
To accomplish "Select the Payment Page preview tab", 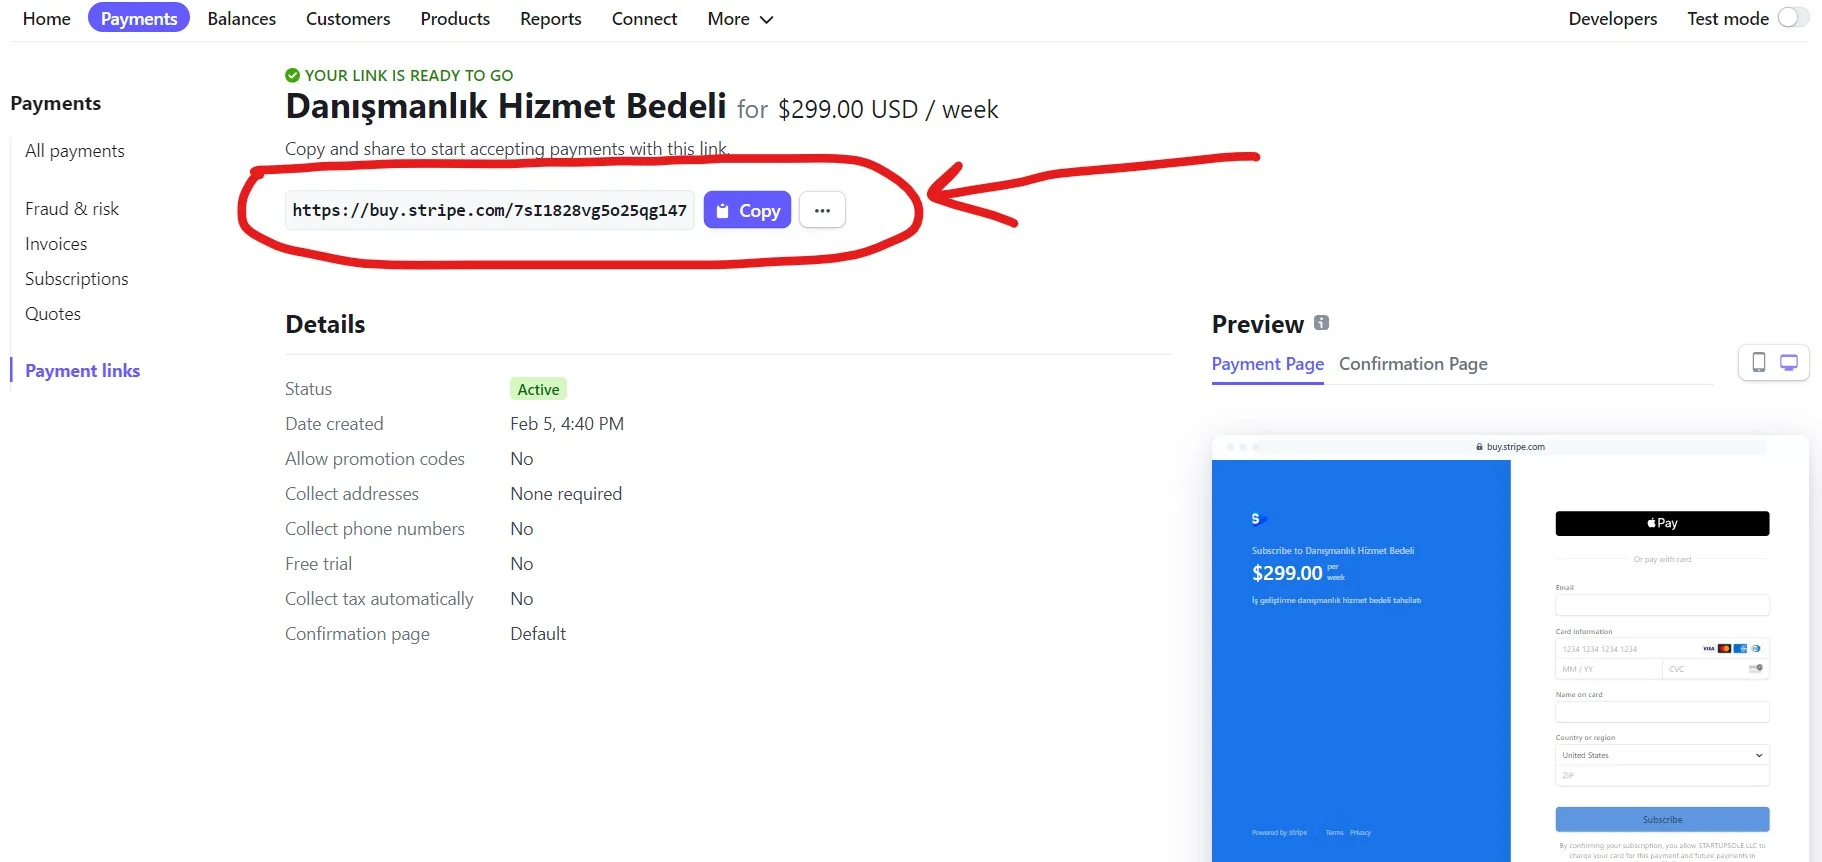I will [1267, 364].
